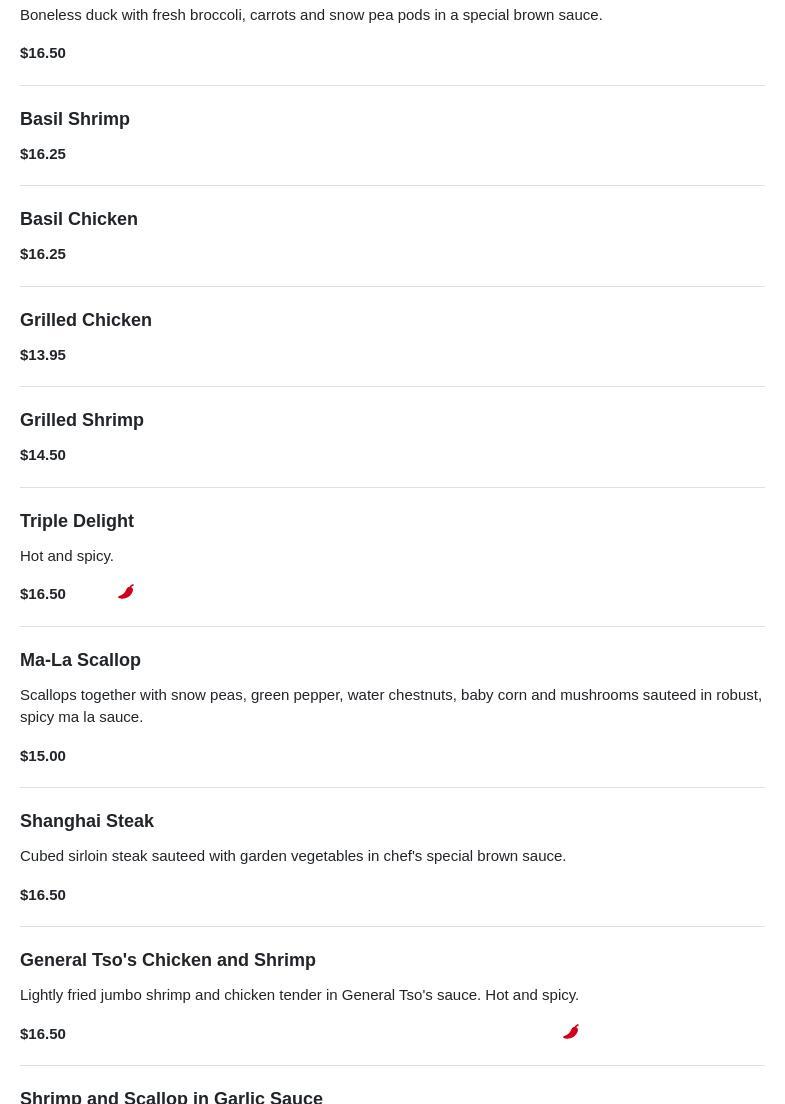Click the spicy chili icon for Triple Delight

(126, 592)
